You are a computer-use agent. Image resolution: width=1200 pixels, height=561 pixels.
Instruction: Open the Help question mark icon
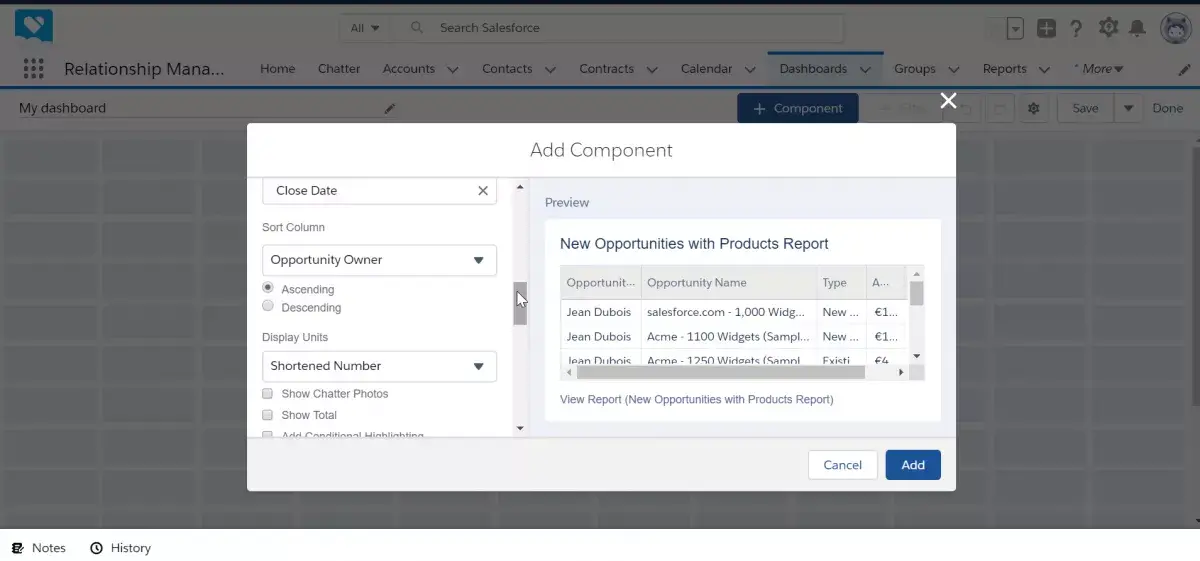coord(1076,28)
